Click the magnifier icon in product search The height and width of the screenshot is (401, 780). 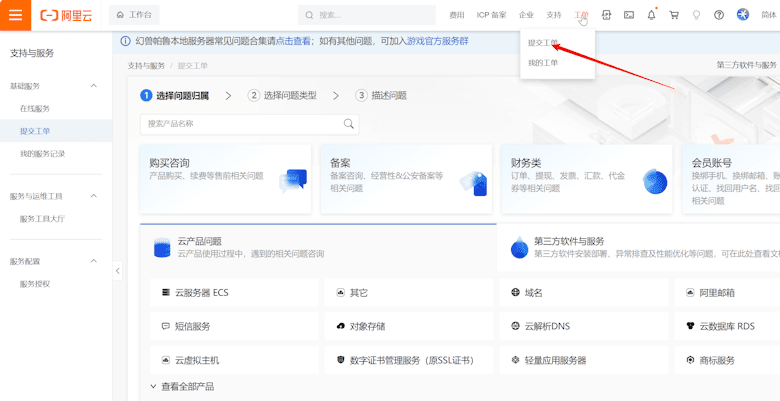(349, 124)
